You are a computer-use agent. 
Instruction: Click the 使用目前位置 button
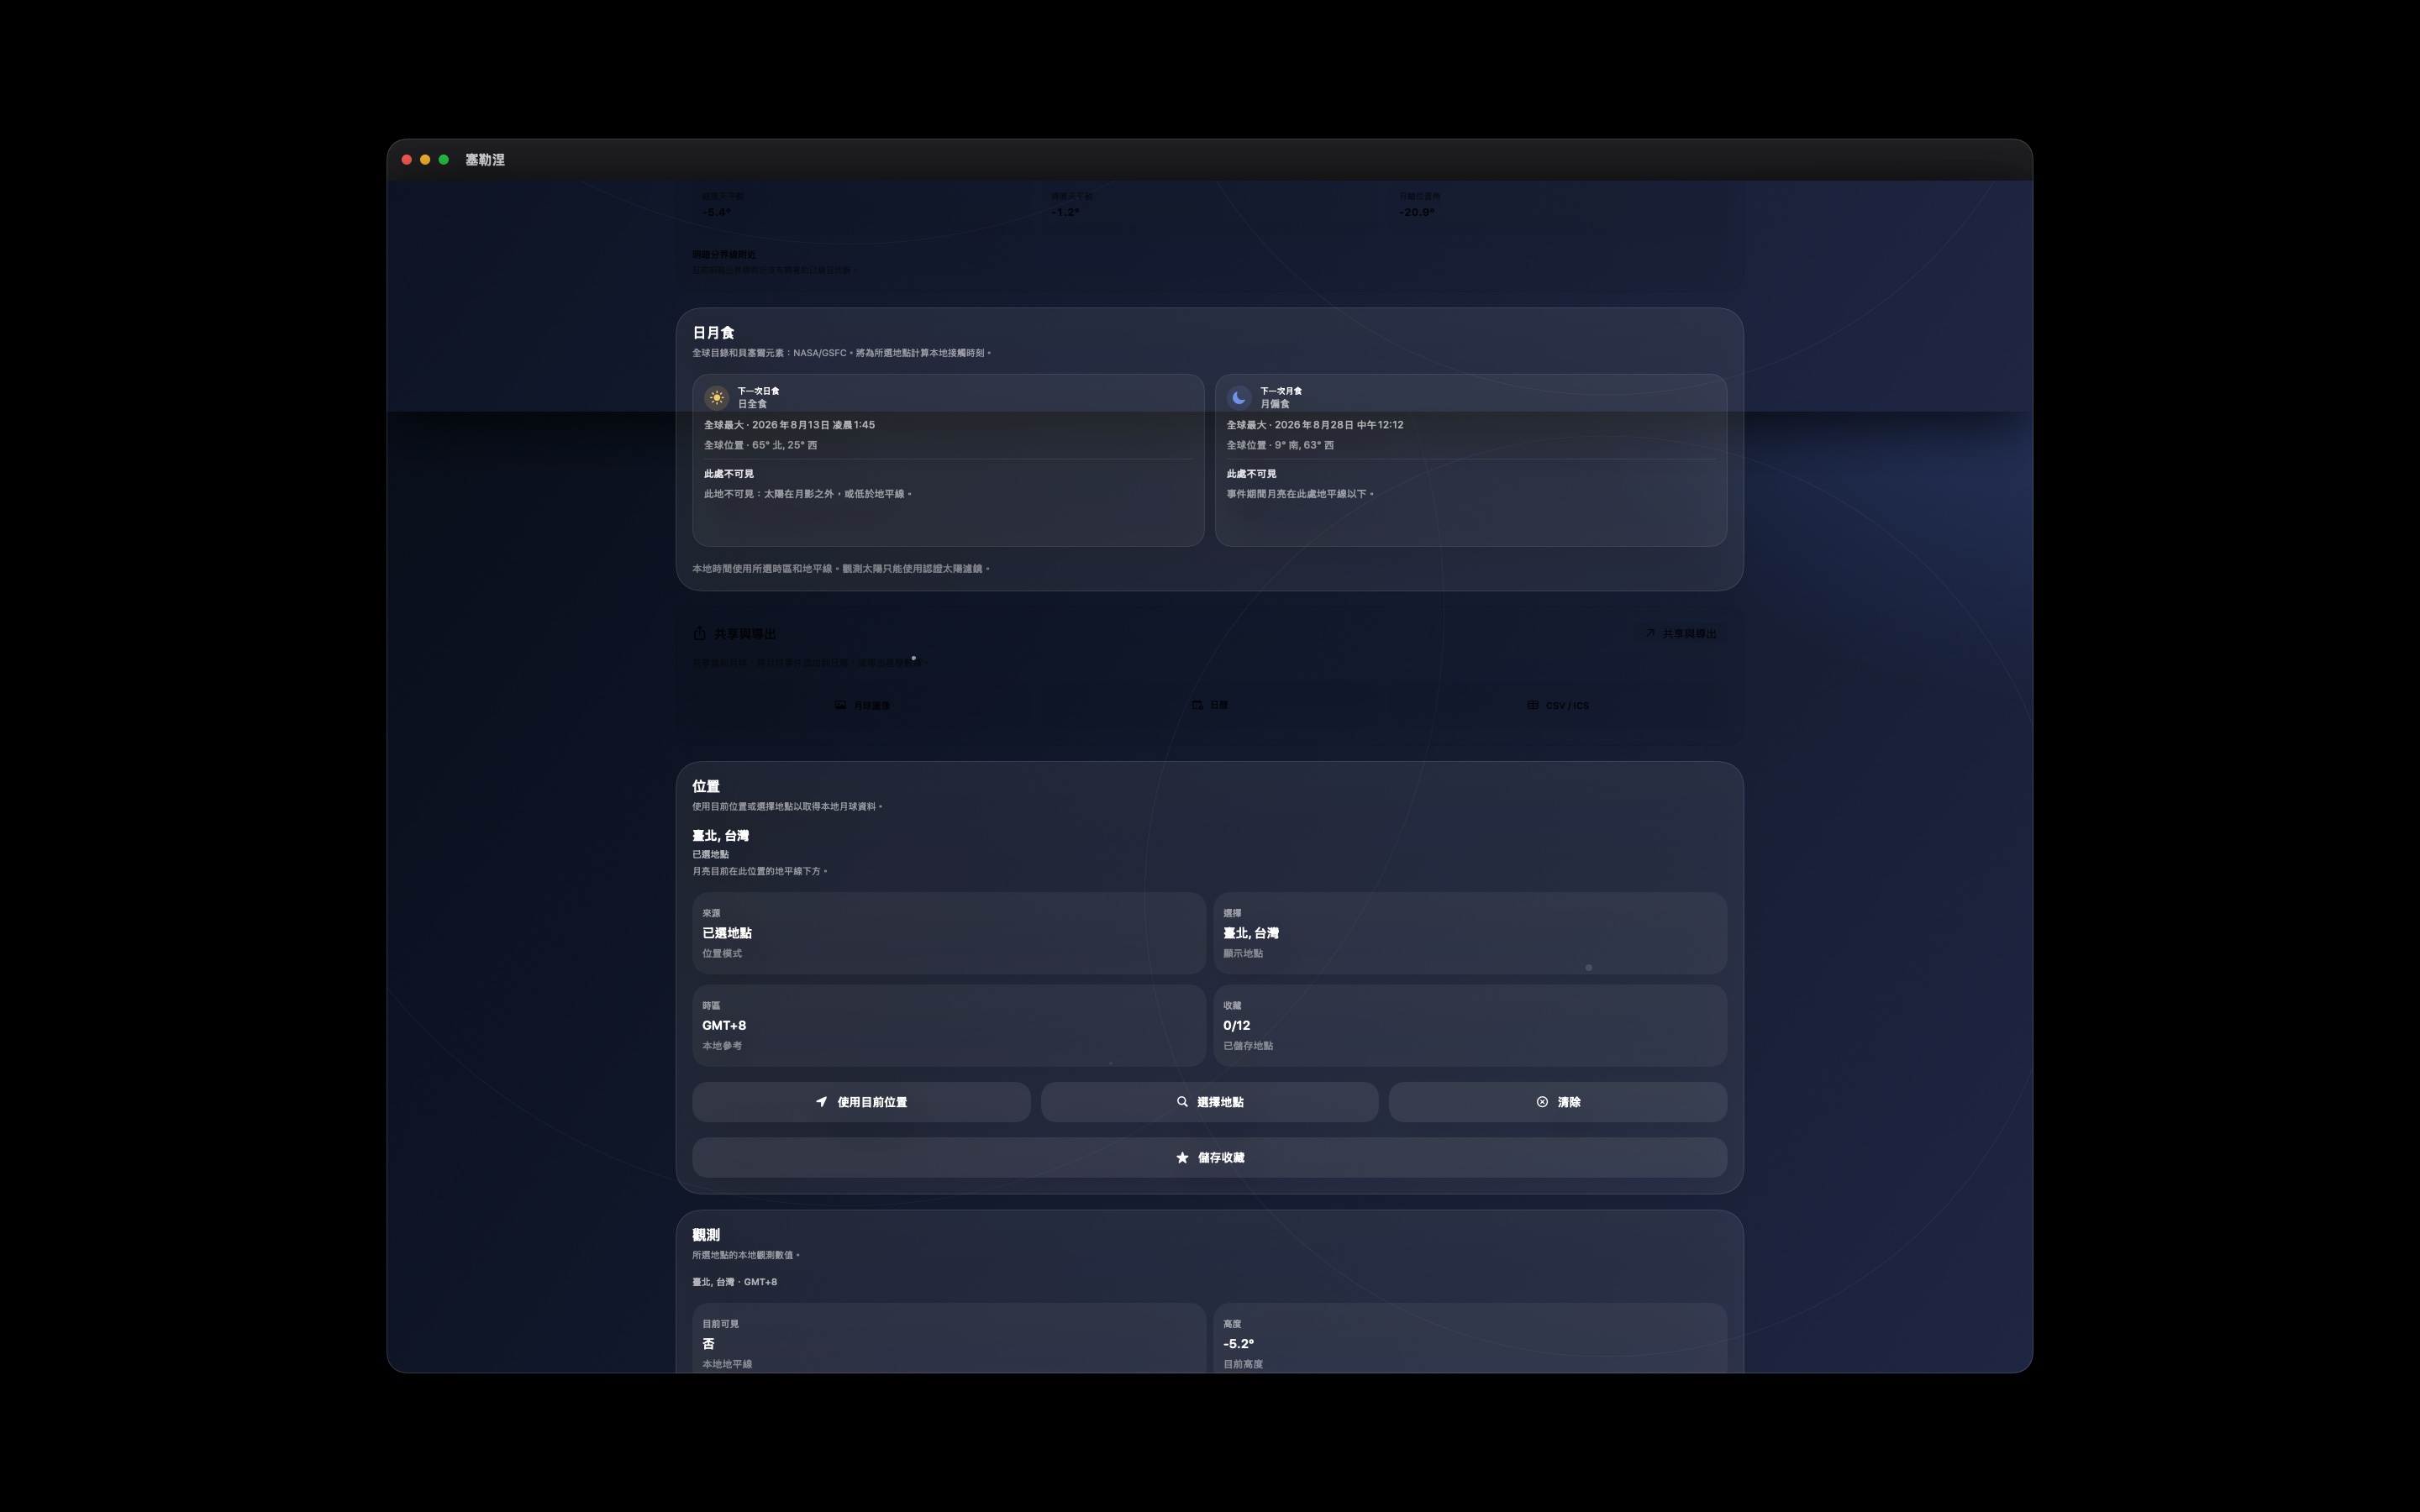[x=861, y=1102]
